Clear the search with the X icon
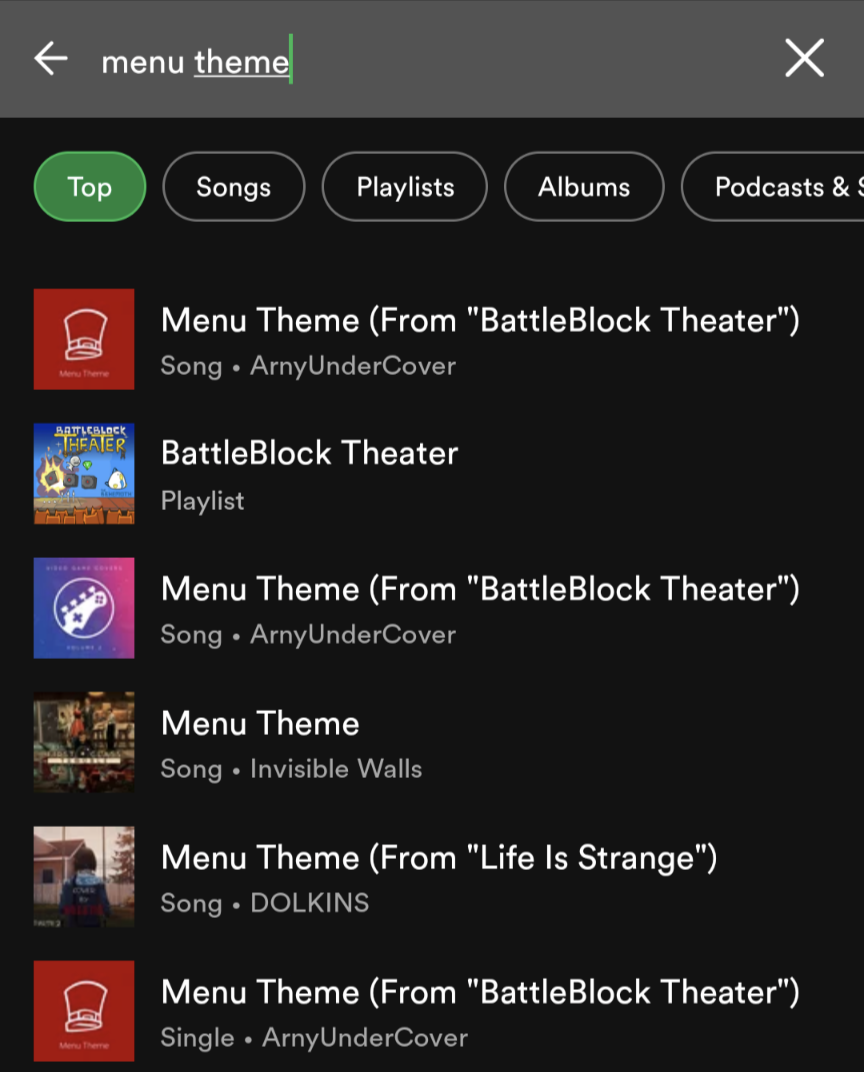 [805, 58]
